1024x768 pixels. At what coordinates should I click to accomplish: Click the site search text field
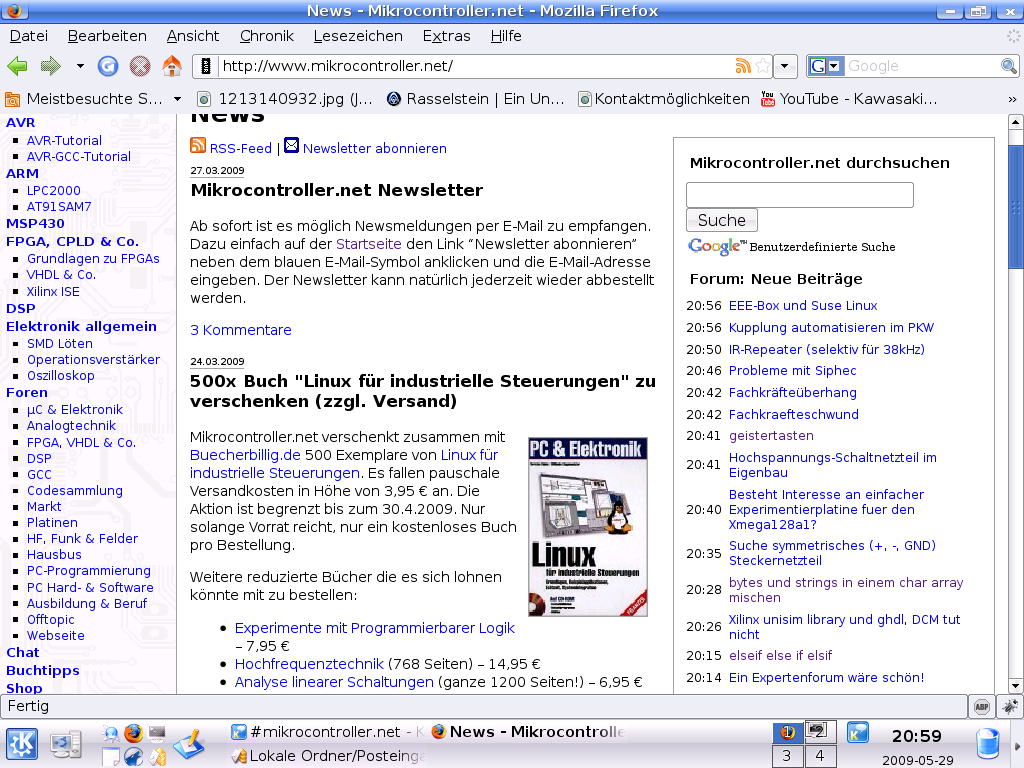(x=799, y=195)
